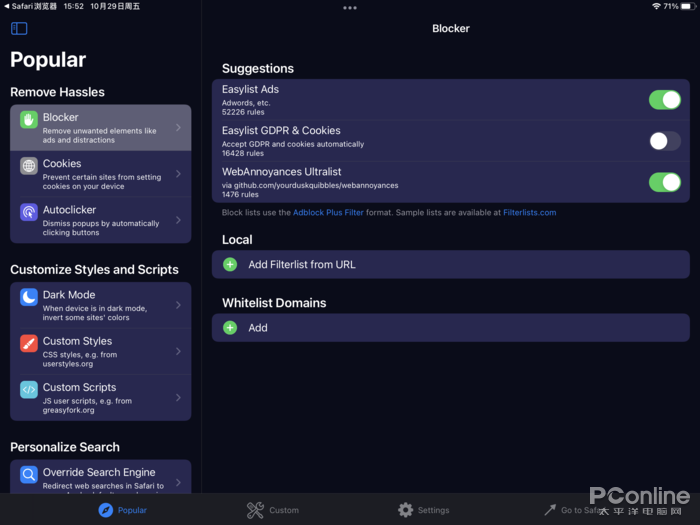700x525 pixels.
Task: Enable Easylist GDPR & Cookies toggle
Action: (665, 141)
